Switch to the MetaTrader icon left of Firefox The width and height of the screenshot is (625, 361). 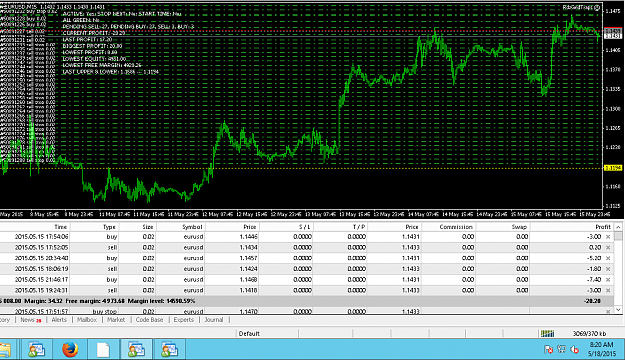tap(36, 350)
